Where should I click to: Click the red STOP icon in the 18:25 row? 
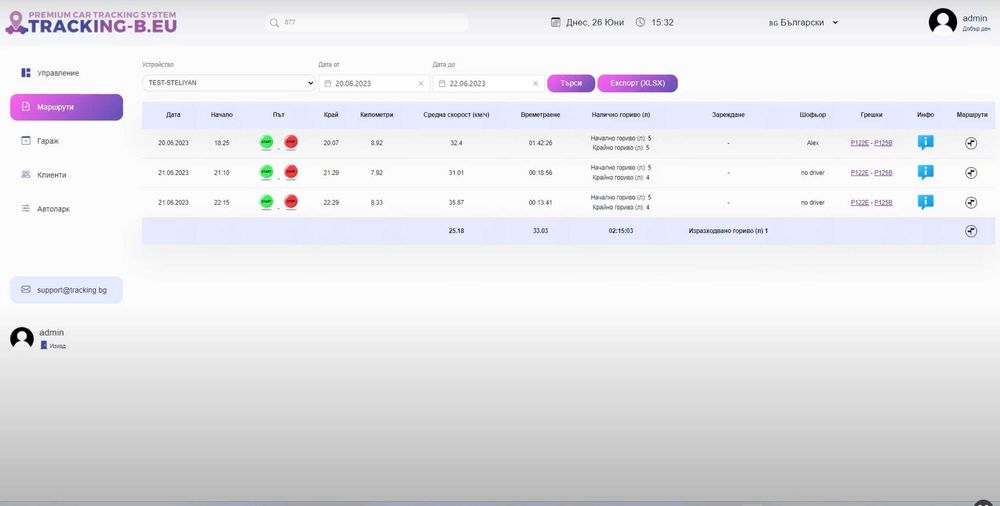tap(291, 142)
